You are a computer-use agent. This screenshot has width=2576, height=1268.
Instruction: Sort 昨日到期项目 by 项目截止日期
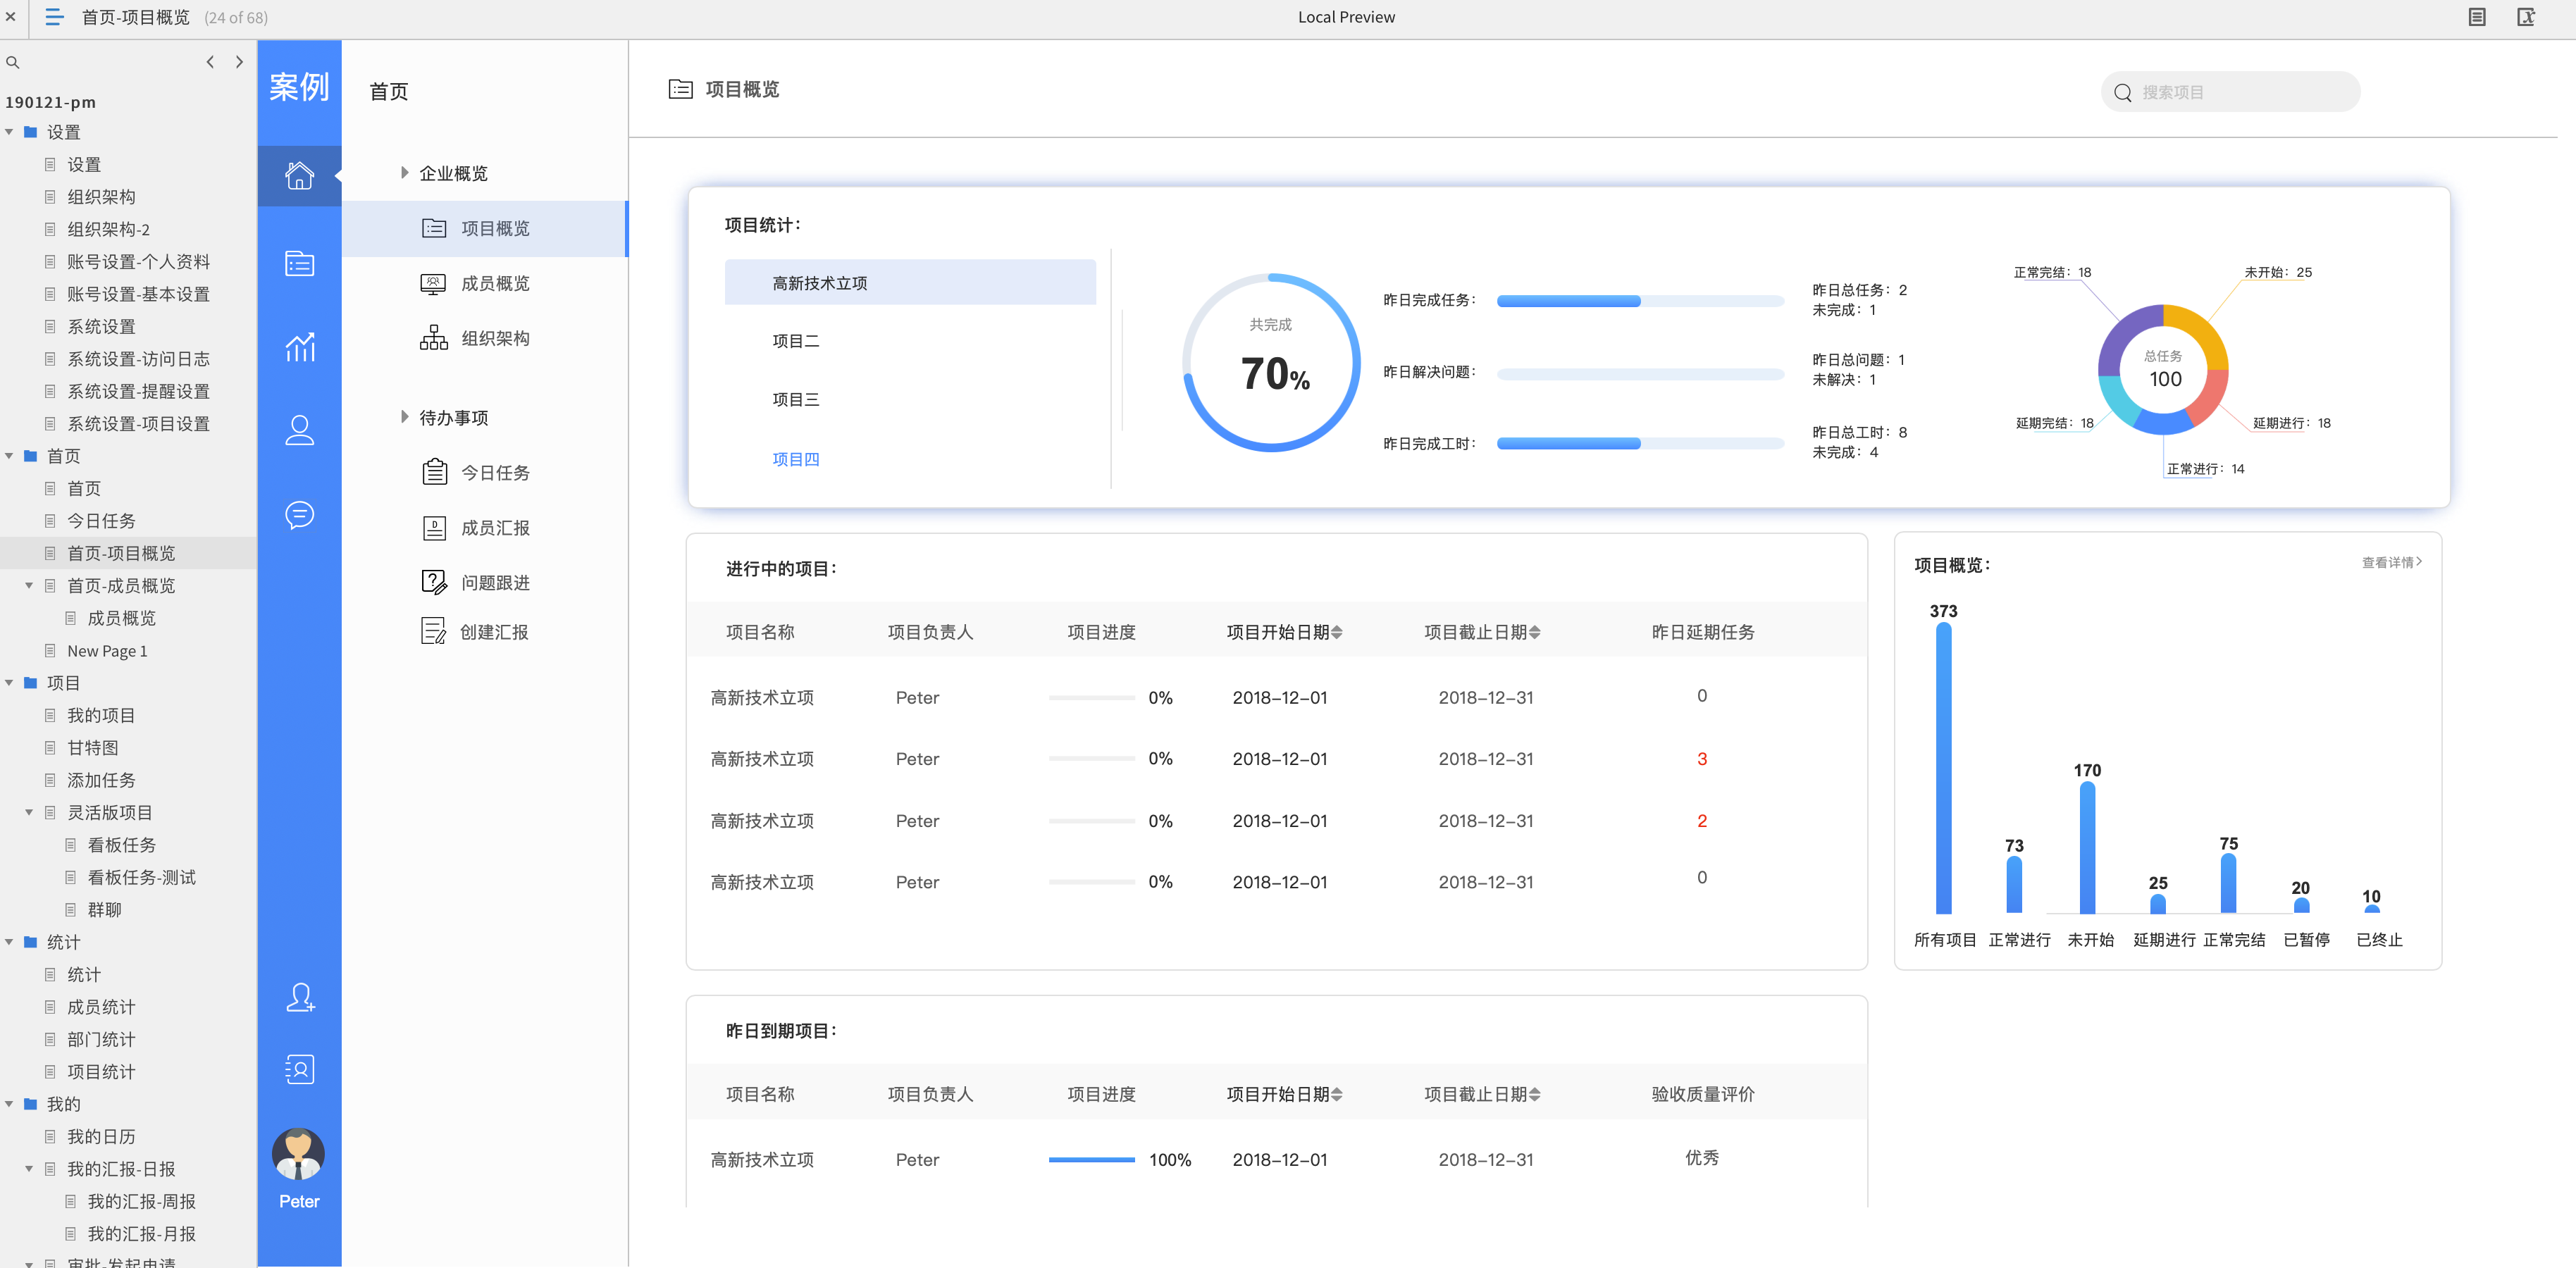1535,1094
